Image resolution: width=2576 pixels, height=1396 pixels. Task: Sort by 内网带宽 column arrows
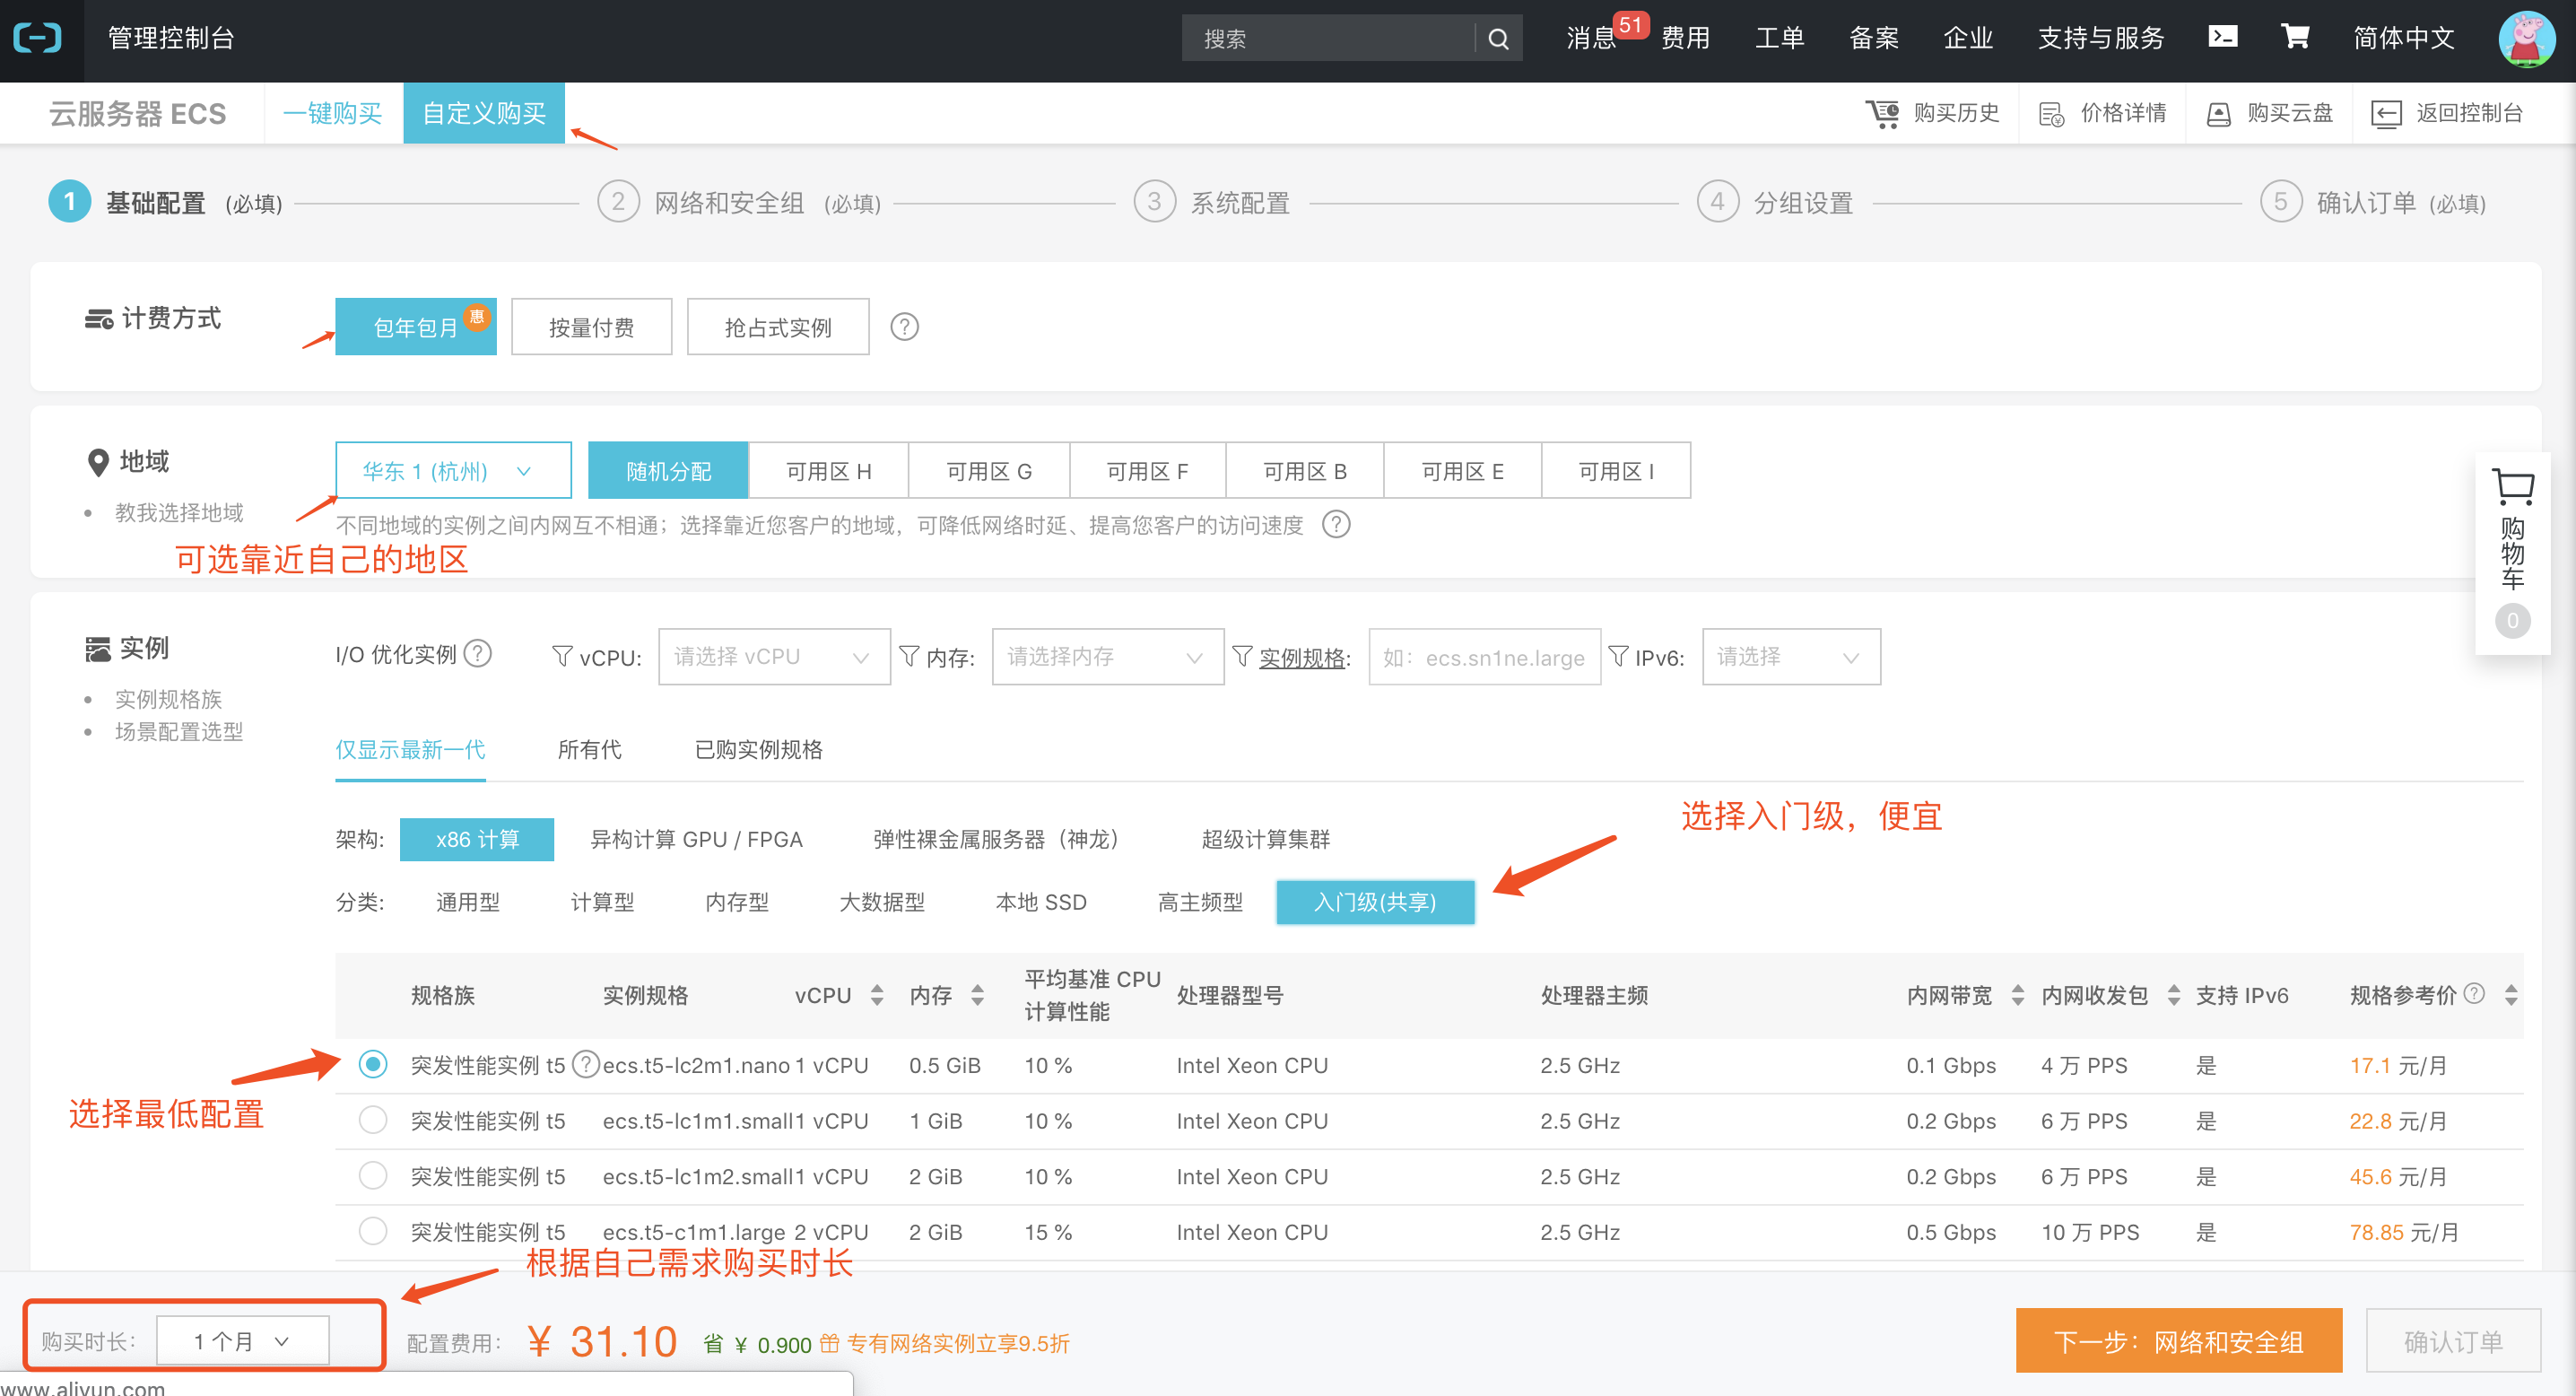point(2018,995)
